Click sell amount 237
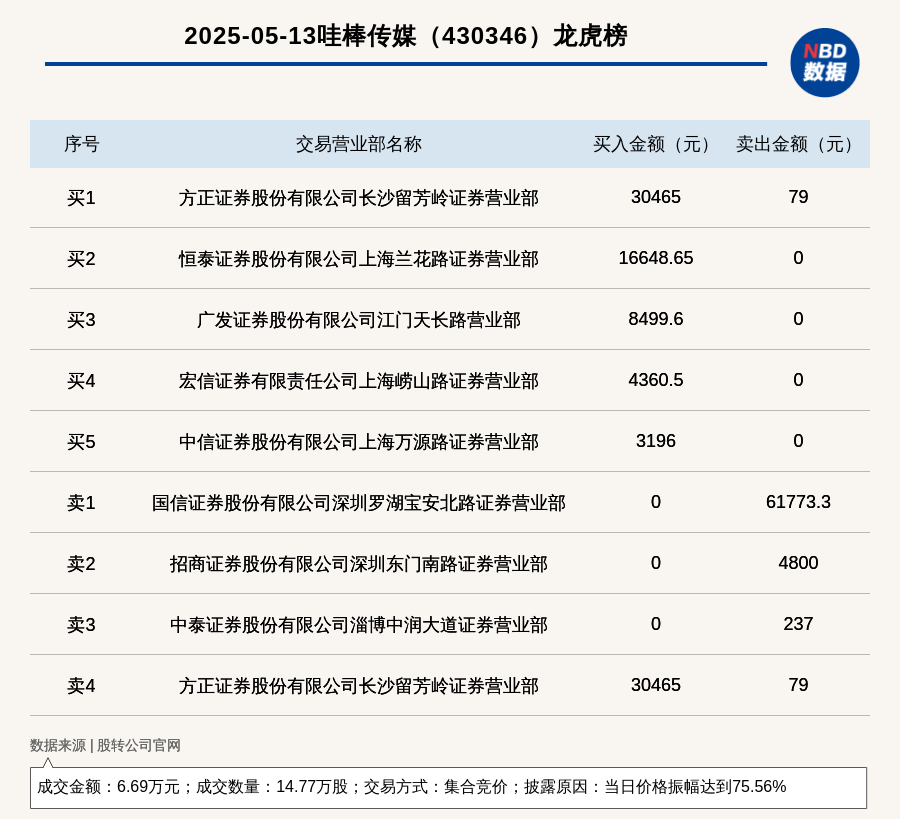The image size is (900, 819). (x=798, y=623)
